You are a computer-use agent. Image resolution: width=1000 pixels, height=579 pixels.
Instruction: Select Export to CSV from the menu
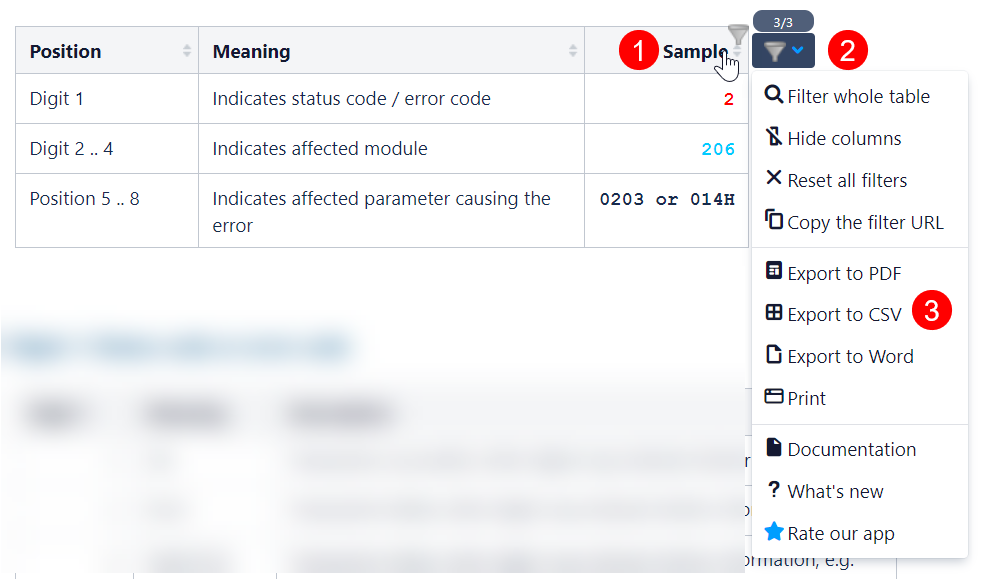(x=844, y=314)
